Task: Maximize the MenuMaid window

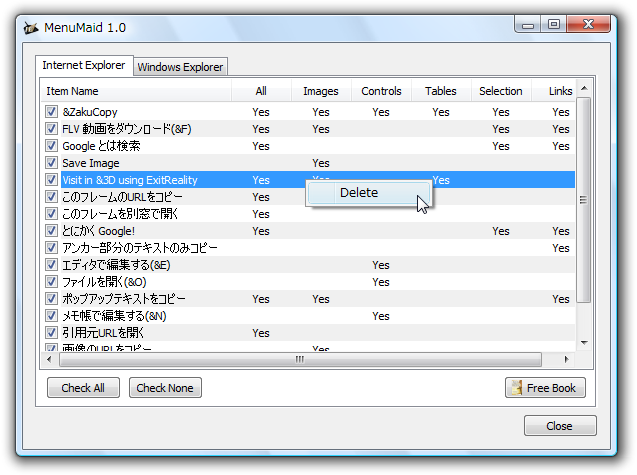Action: [x=554, y=24]
